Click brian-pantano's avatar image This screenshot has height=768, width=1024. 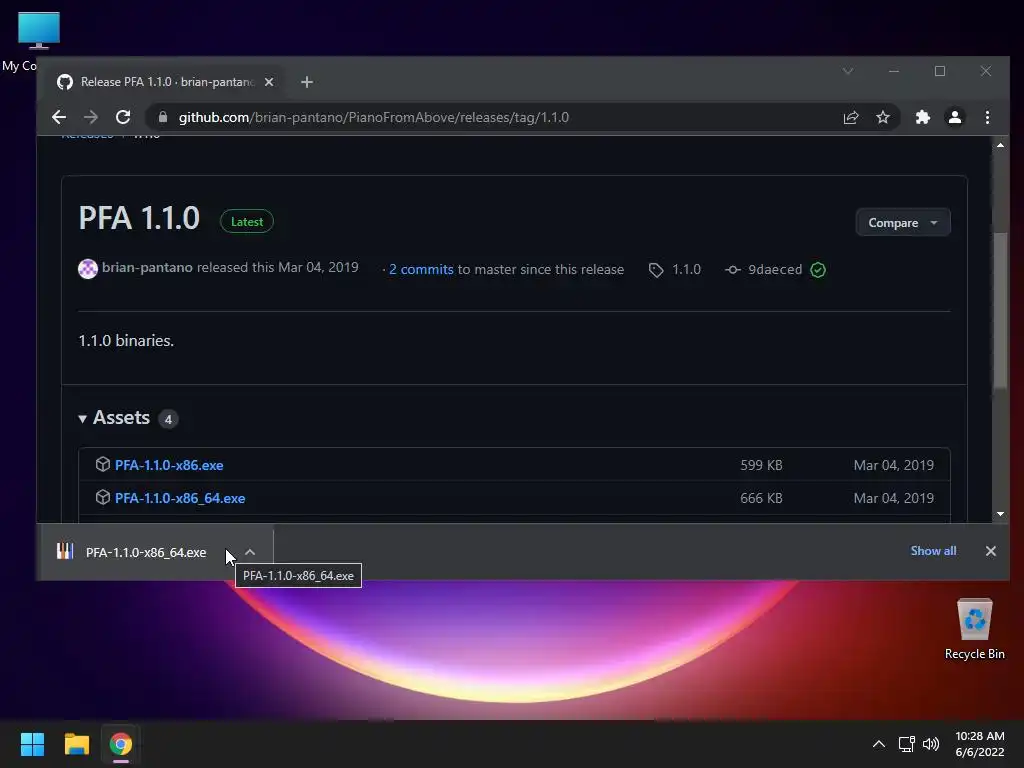pyautogui.click(x=88, y=268)
